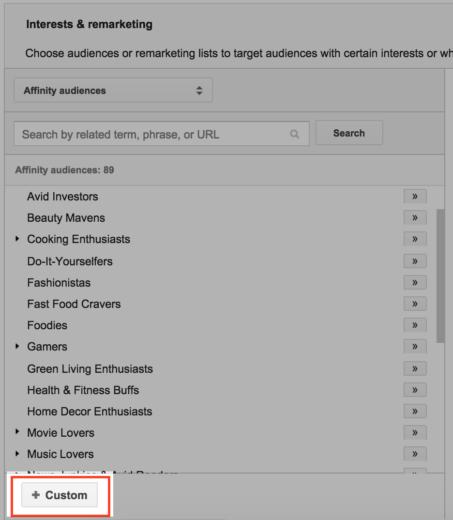Add Beauty Mavens using the double-arrow icon
This screenshot has height=520, width=453.
(415, 218)
